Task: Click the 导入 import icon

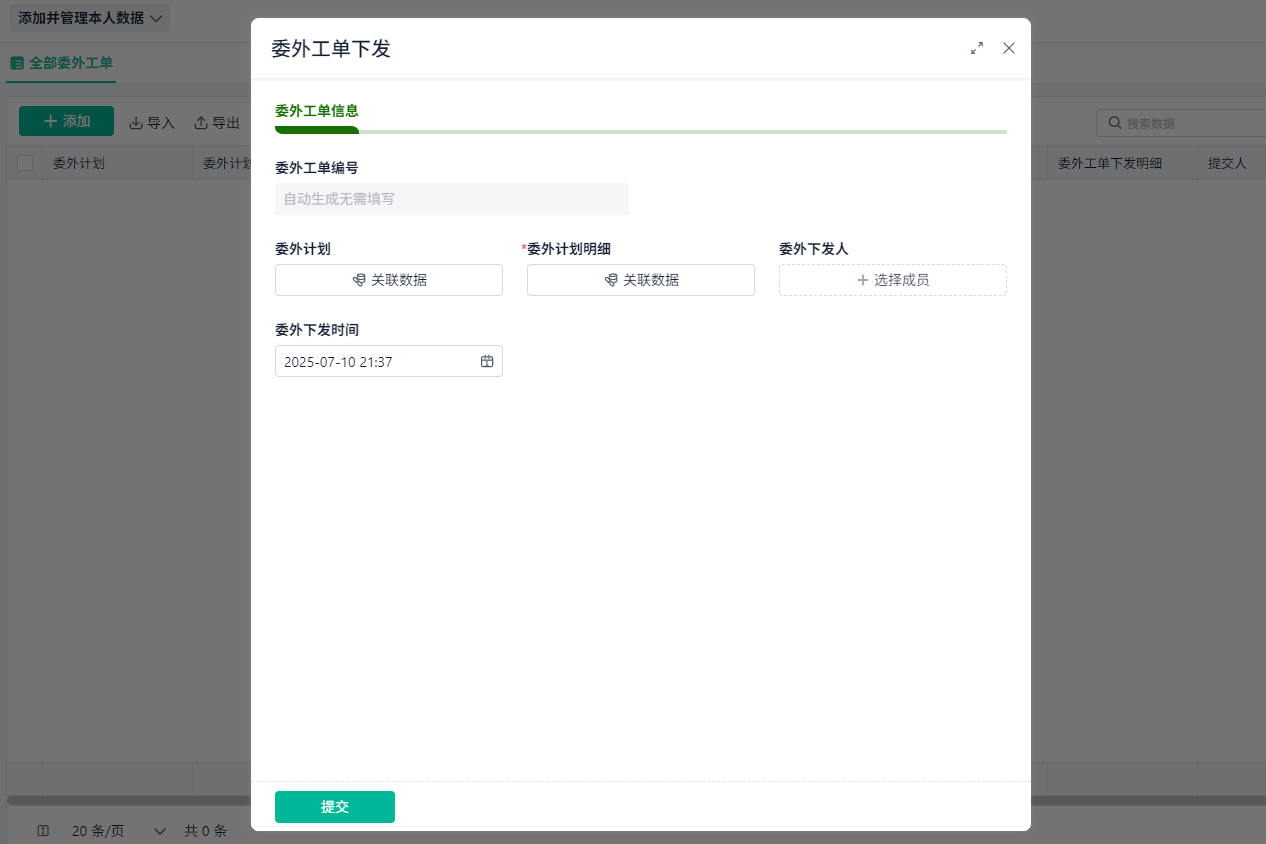Action: (136, 123)
